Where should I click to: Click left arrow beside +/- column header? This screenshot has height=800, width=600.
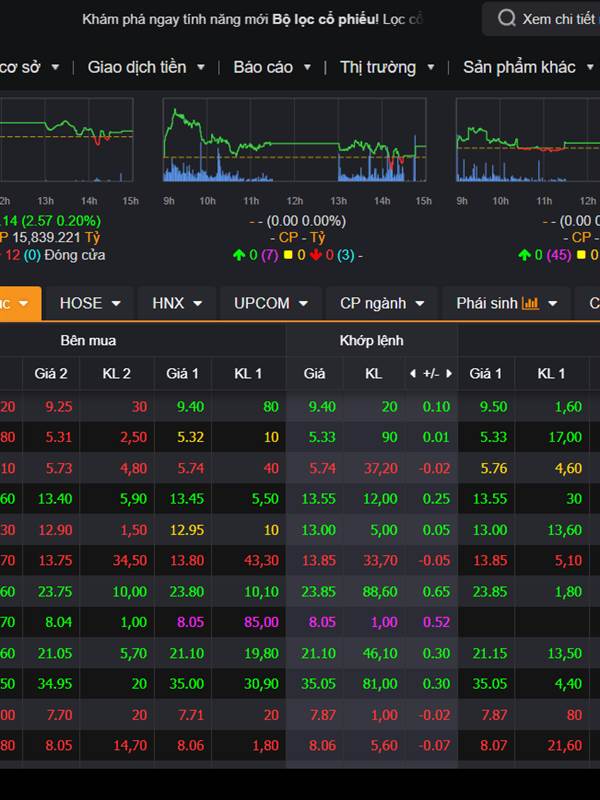(413, 373)
